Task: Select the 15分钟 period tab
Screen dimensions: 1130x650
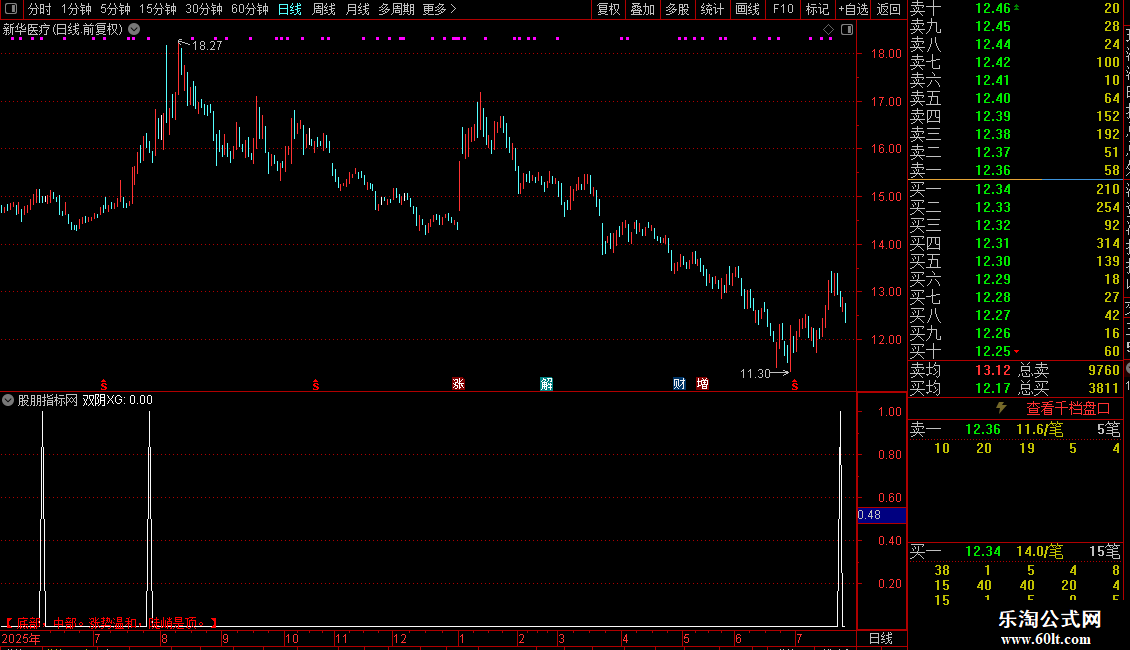Action: (158, 9)
